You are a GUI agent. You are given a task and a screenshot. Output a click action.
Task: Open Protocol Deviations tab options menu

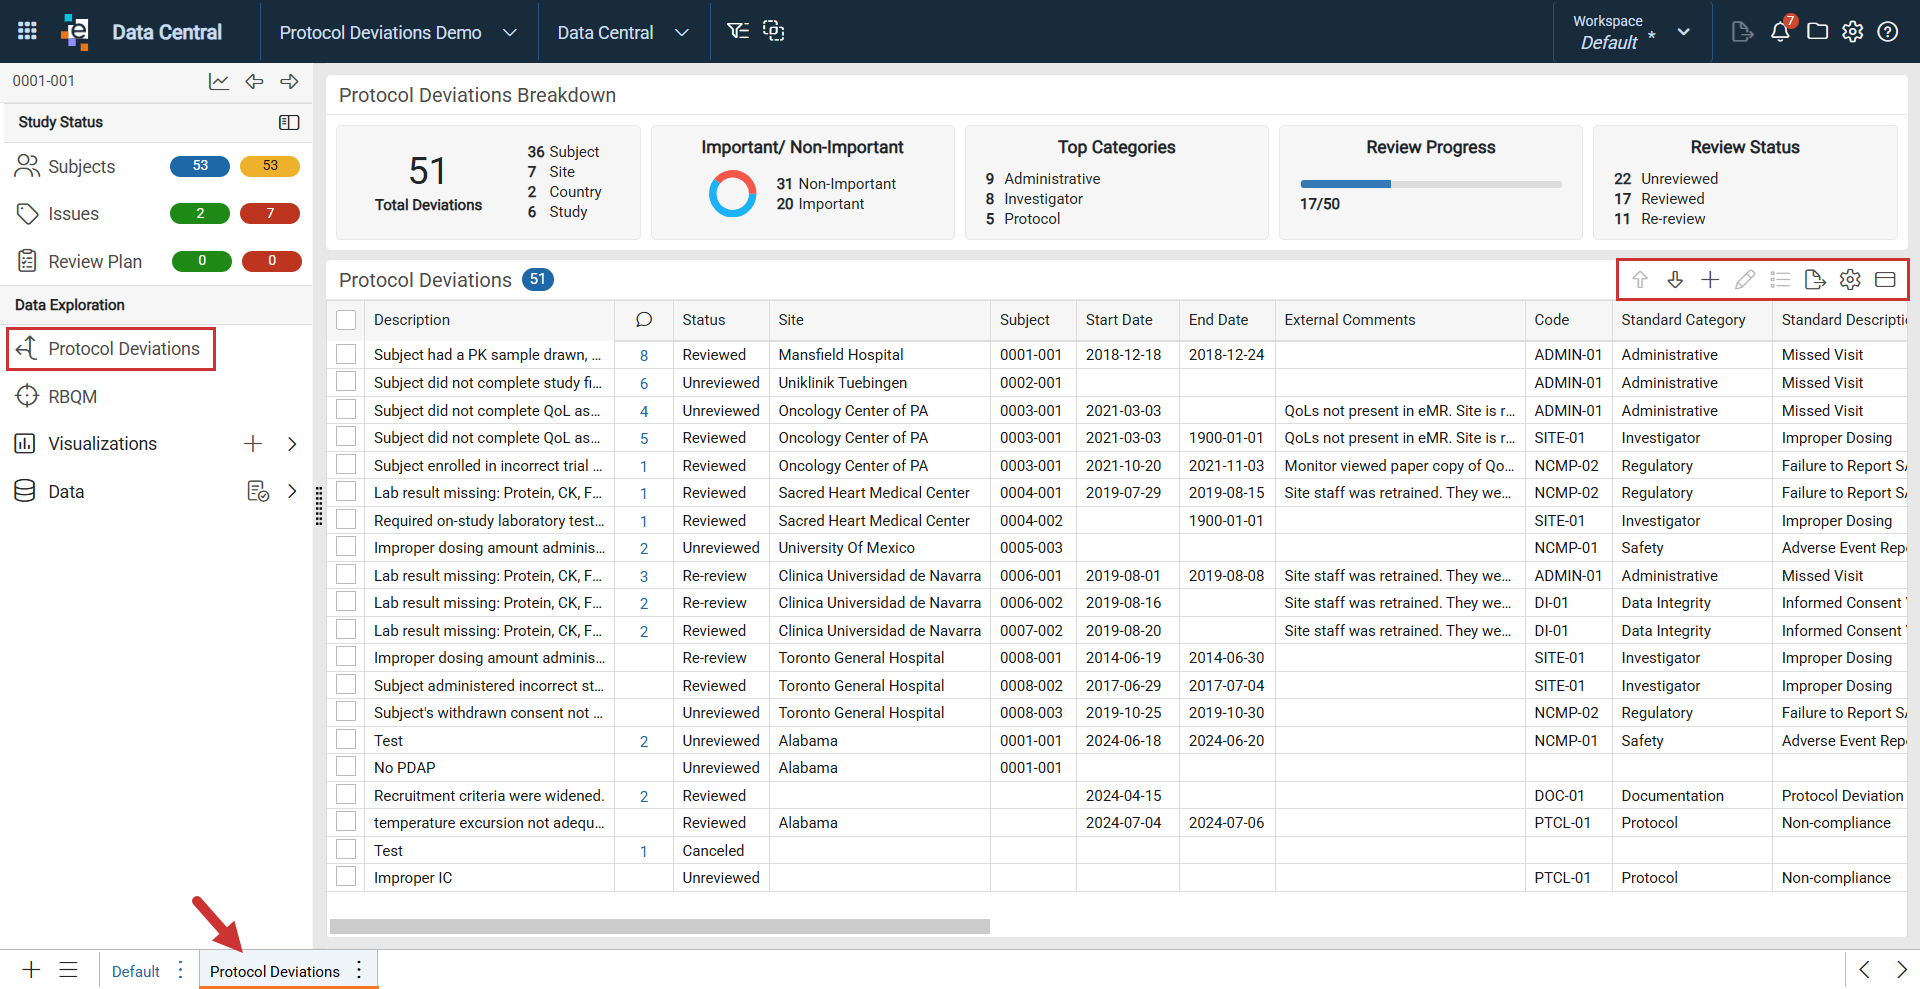(x=359, y=970)
